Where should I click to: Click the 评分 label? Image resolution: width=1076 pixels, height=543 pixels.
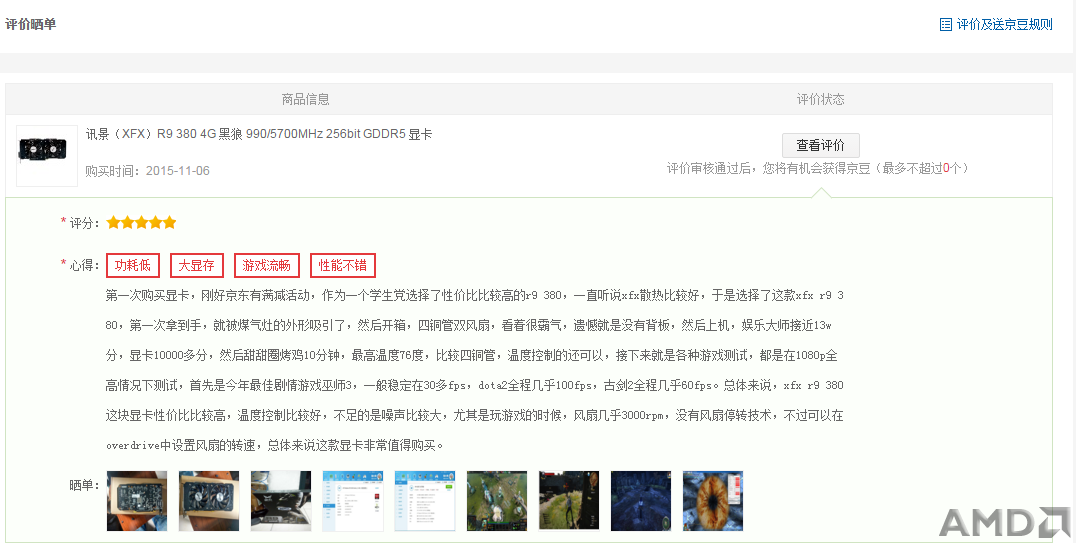(x=84, y=223)
